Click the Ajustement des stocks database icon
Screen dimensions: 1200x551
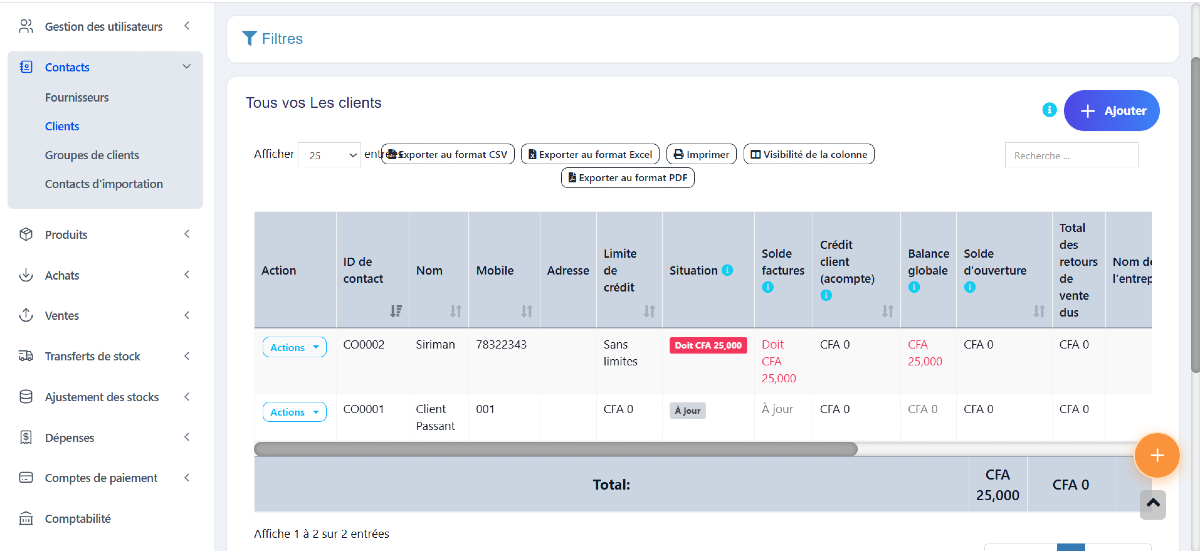pyautogui.click(x=26, y=397)
